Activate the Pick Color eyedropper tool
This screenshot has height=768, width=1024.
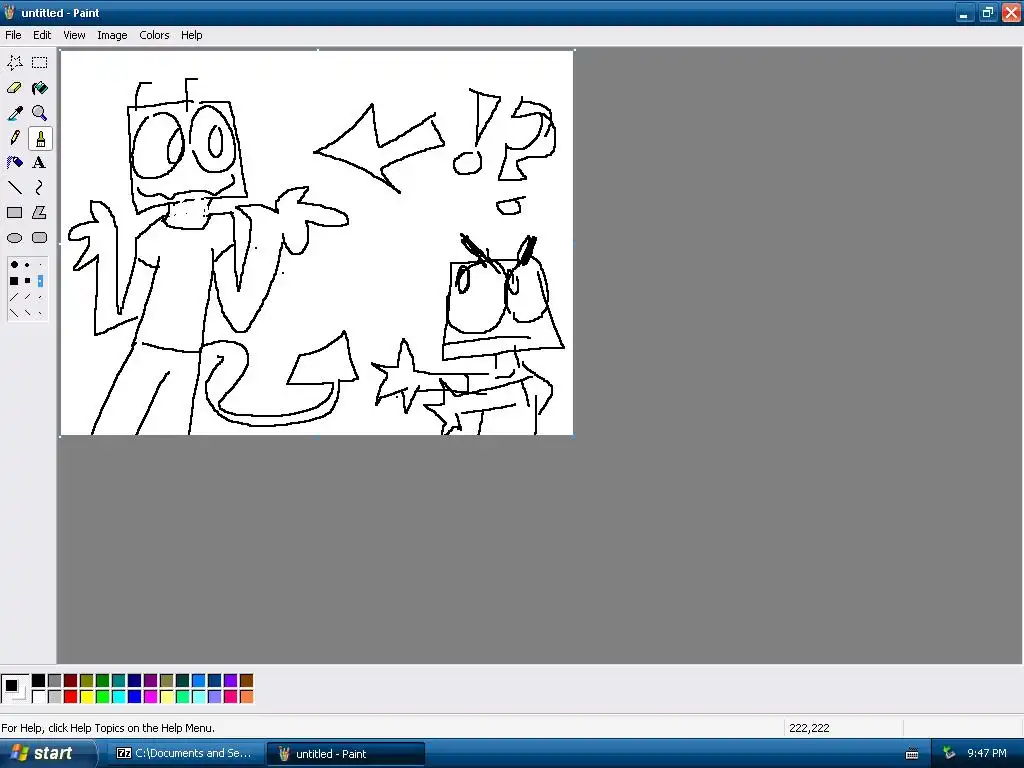[14, 113]
